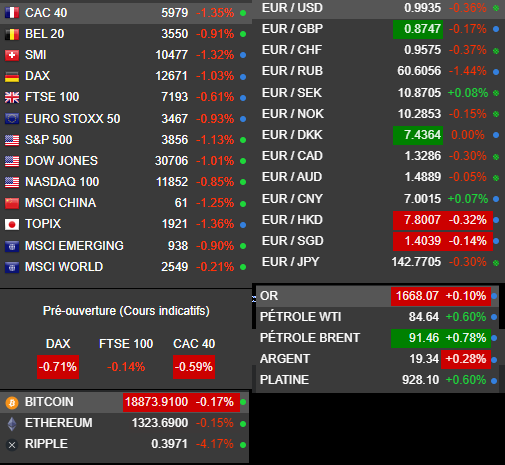Click the EU flag icon beside EURO STOXX 50
This screenshot has width=505, height=465.
[x=12, y=119]
